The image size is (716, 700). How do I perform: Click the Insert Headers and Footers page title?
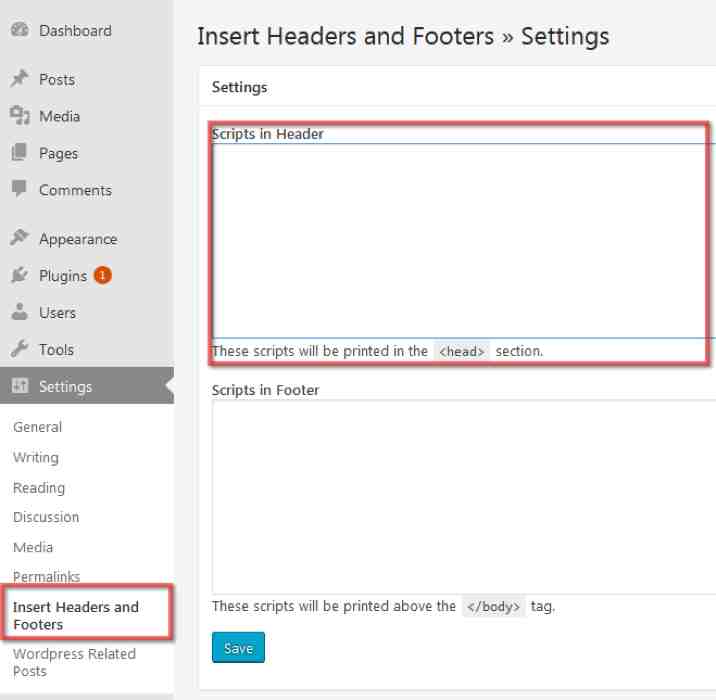point(403,37)
